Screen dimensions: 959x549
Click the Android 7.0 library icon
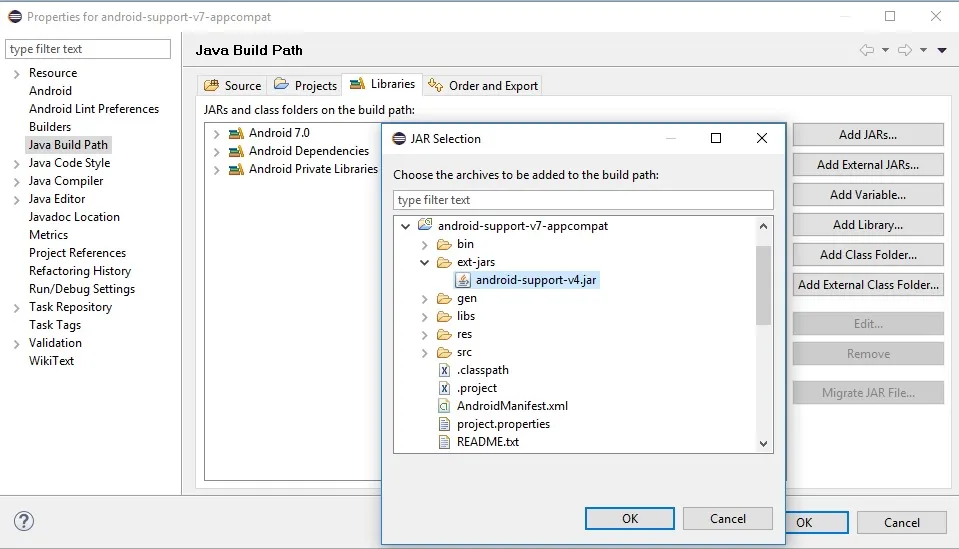coord(236,133)
